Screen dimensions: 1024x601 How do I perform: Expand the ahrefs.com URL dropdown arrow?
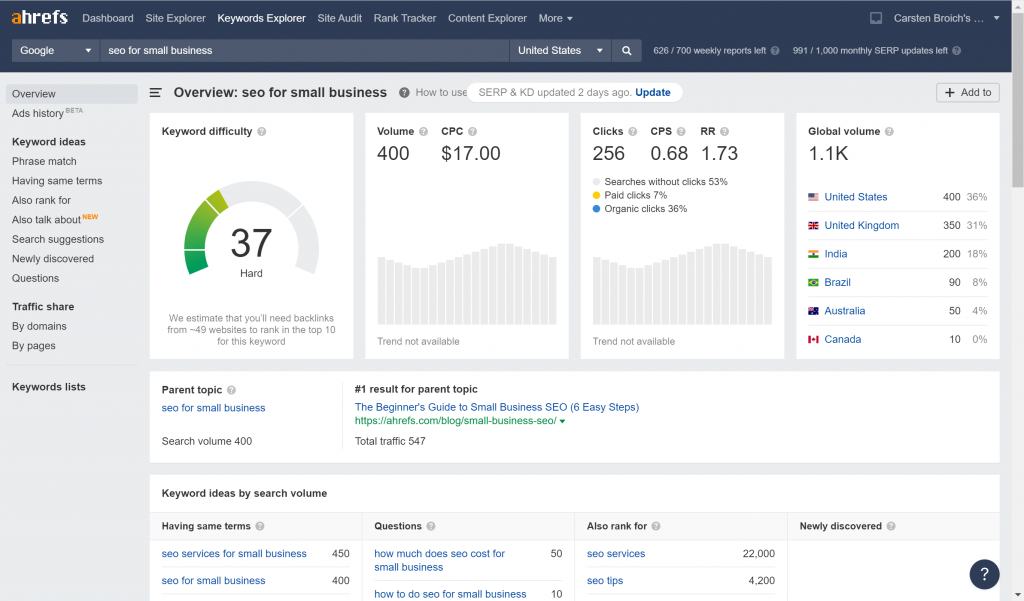click(x=562, y=421)
